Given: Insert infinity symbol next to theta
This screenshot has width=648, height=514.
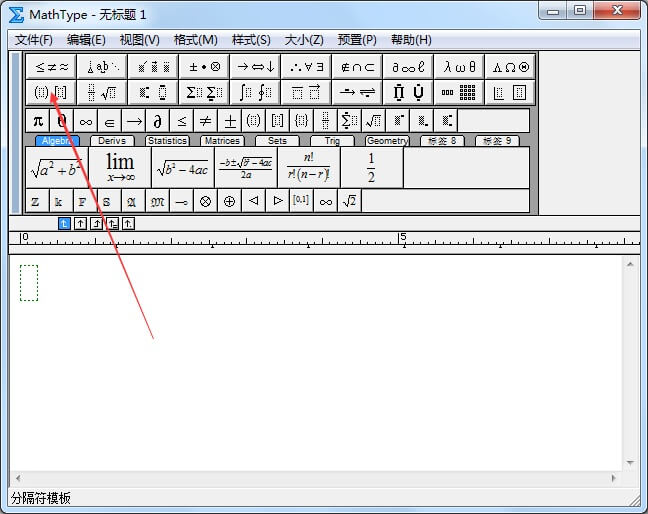Looking at the screenshot, I should [x=86, y=121].
